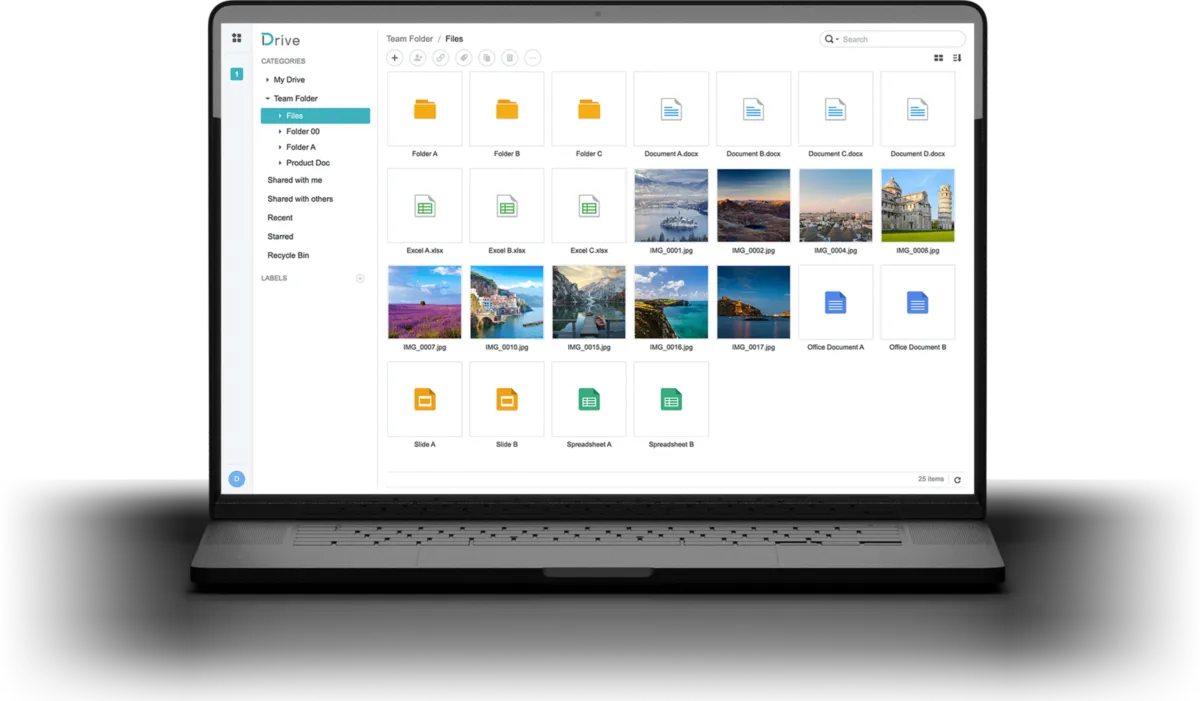Click Team Folder breadcrumb link
The width and height of the screenshot is (1200, 701).
click(x=410, y=39)
